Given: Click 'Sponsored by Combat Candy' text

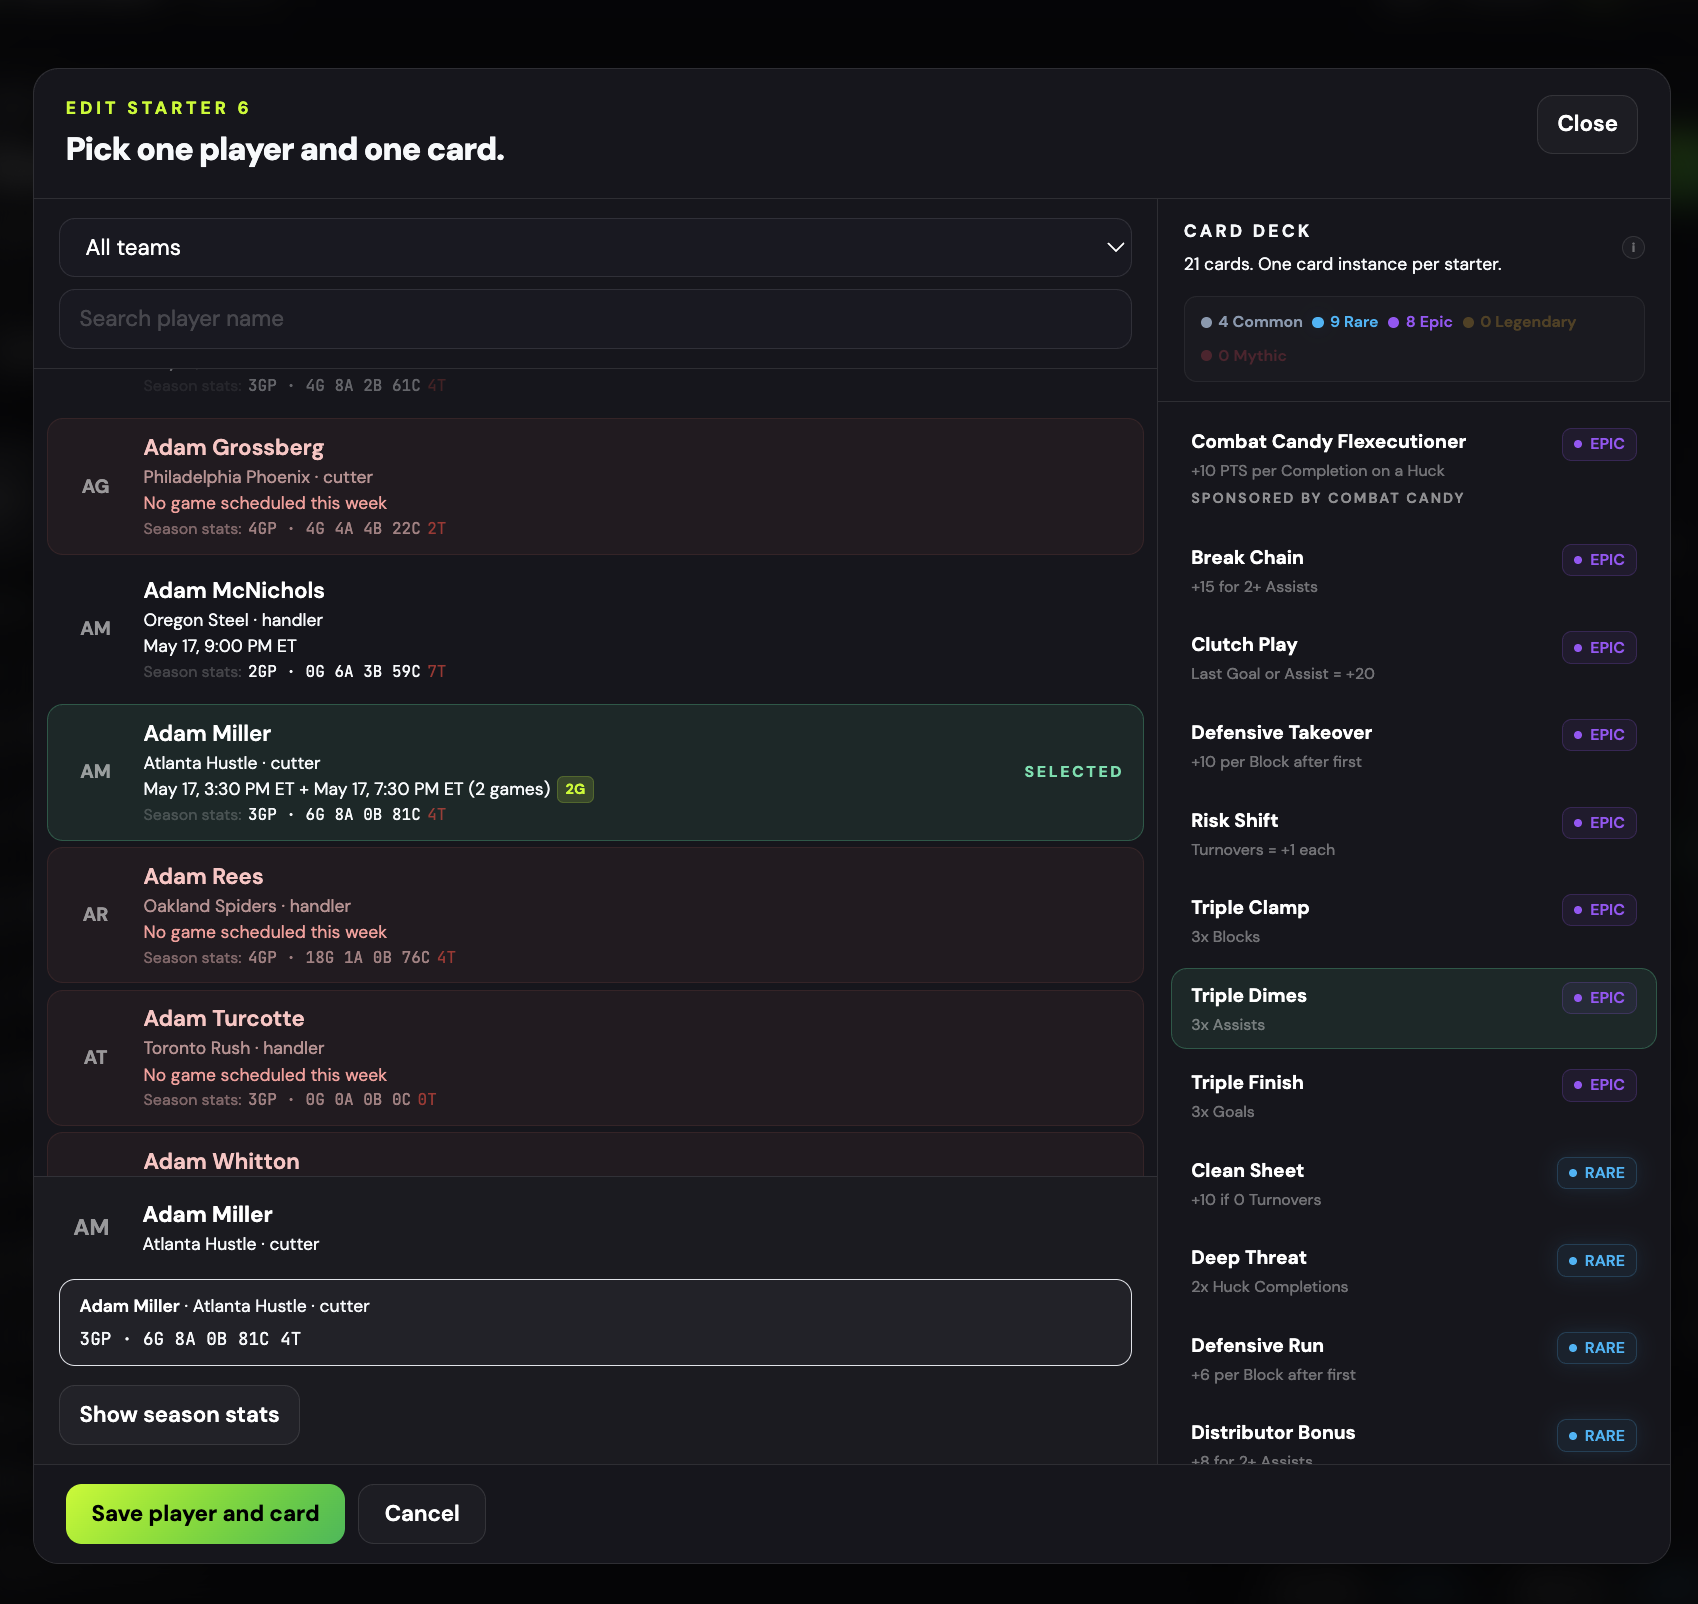Looking at the screenshot, I should pyautogui.click(x=1327, y=498).
